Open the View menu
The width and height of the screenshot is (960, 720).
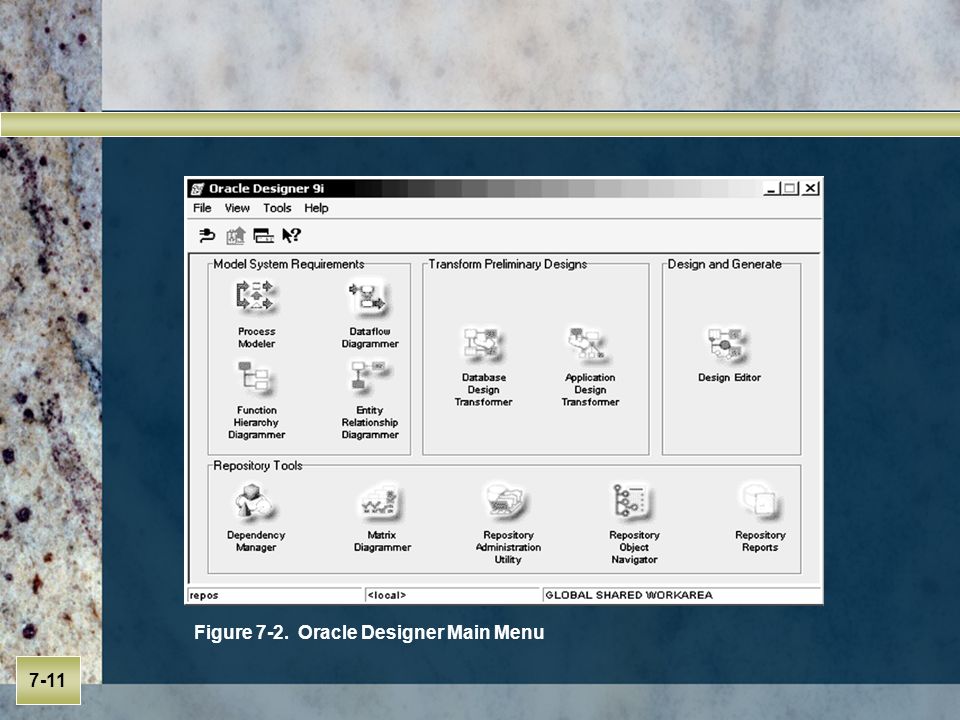pyautogui.click(x=237, y=208)
